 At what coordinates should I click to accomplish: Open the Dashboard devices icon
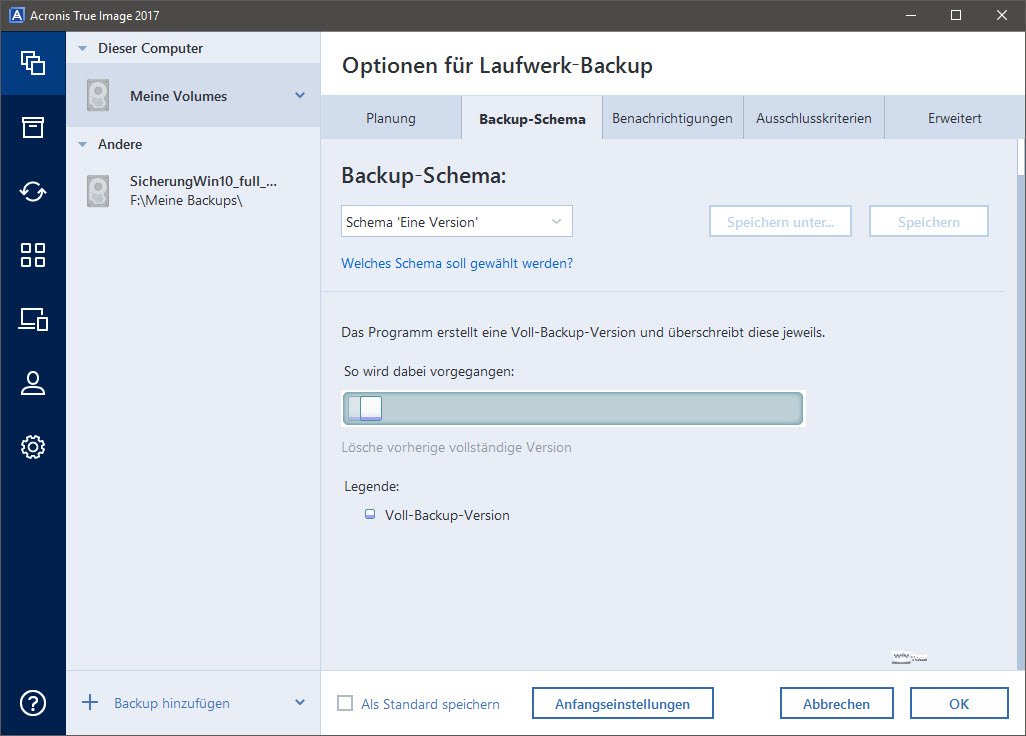tap(33, 319)
